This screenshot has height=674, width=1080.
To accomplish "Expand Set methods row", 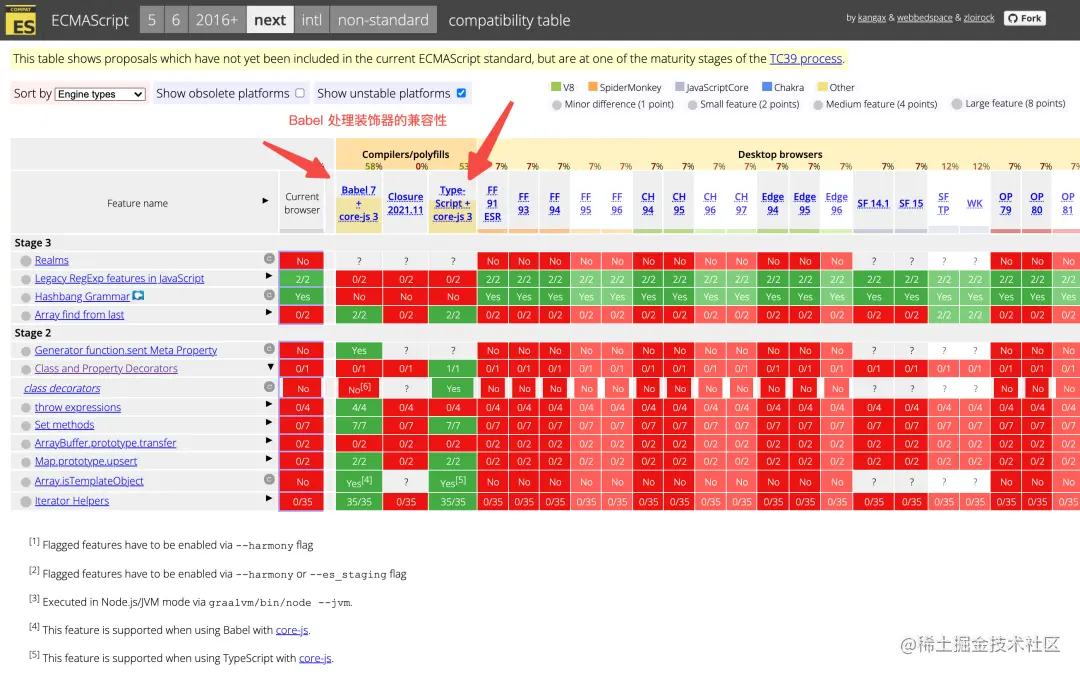I will (269, 423).
